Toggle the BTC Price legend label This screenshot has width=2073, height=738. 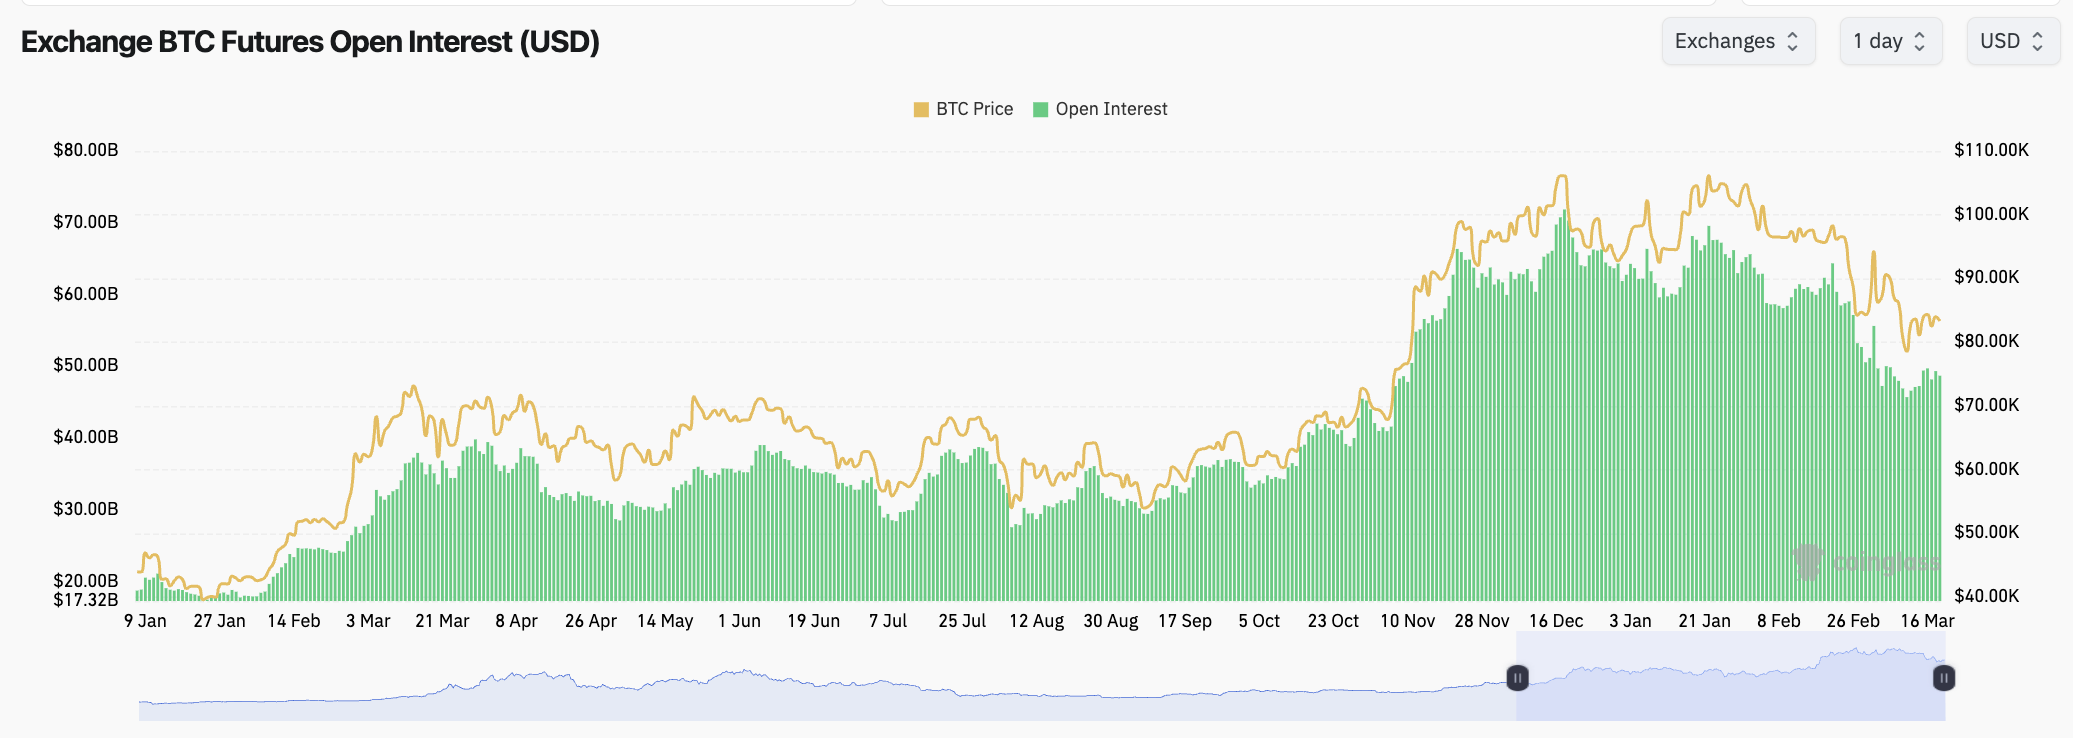[x=974, y=109]
